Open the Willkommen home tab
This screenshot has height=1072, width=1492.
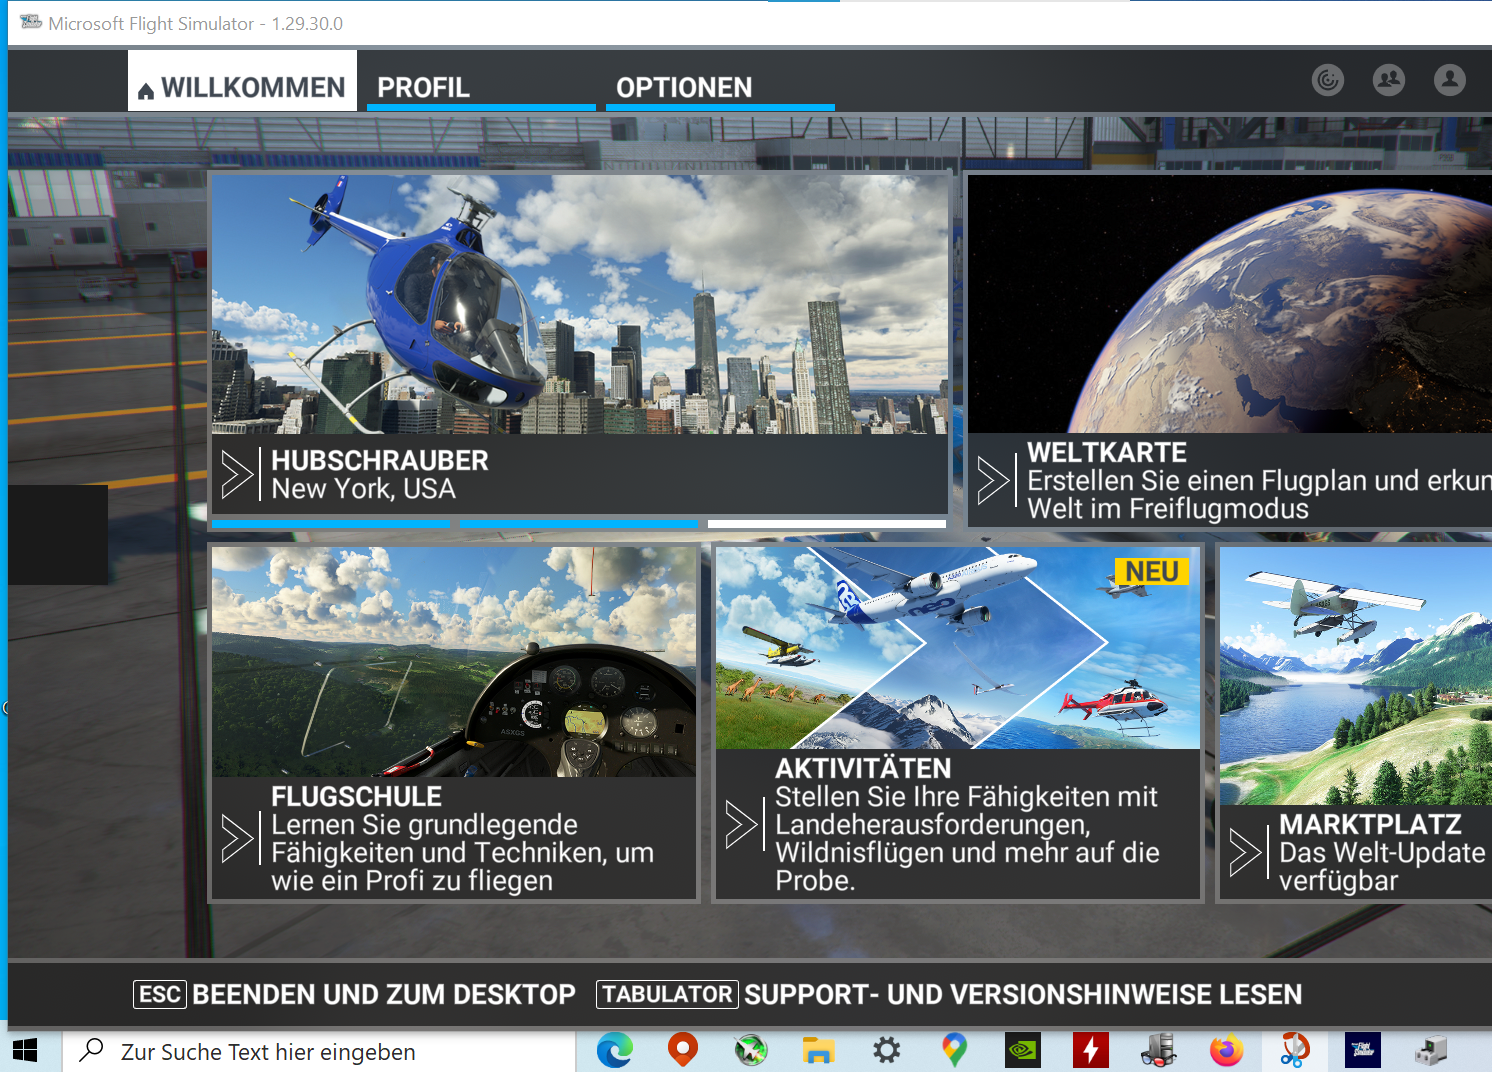(x=242, y=80)
